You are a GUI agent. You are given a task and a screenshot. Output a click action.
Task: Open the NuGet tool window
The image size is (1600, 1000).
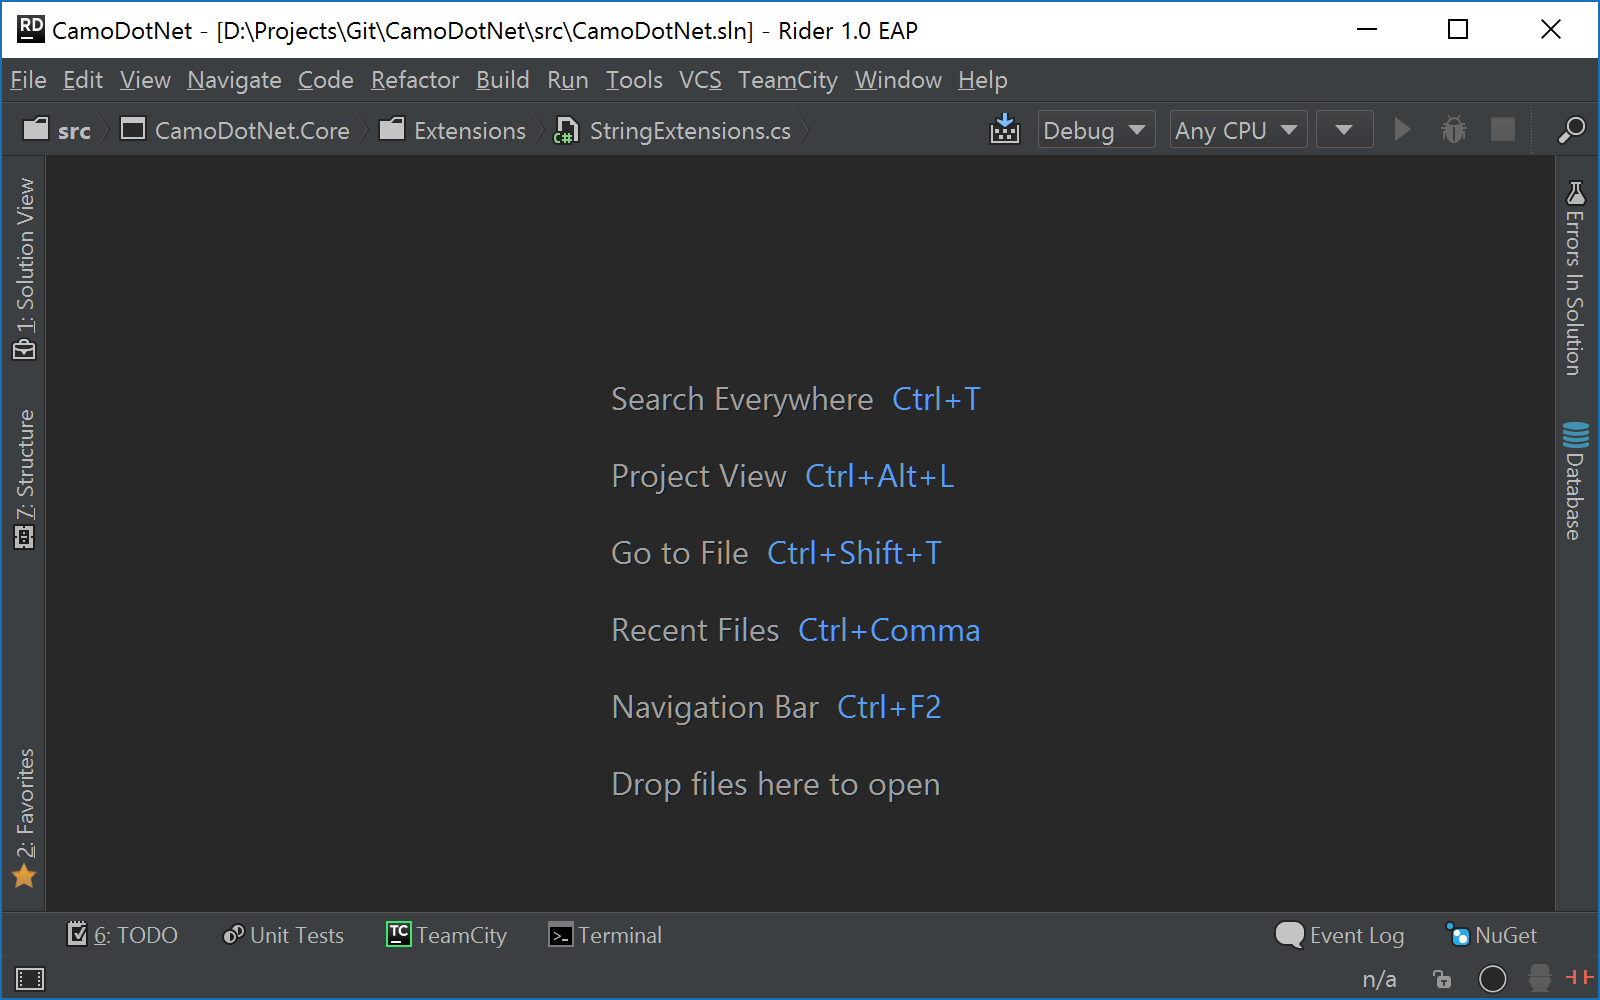click(1491, 935)
